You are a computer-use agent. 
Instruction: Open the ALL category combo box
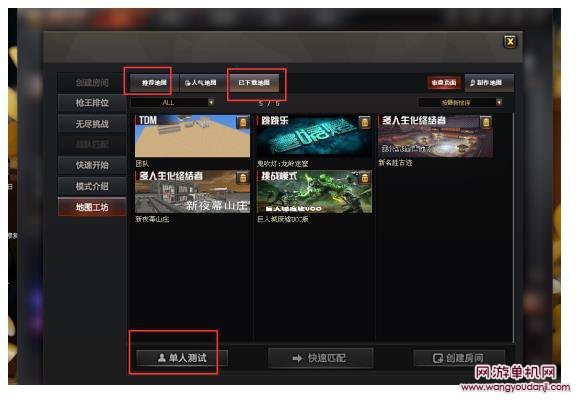(173, 102)
